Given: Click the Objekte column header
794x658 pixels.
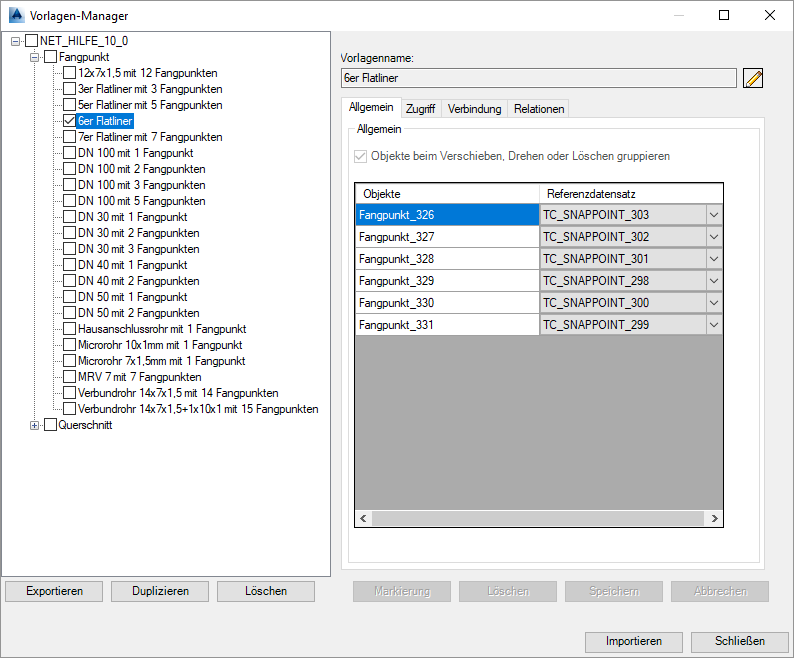Looking at the screenshot, I should click(448, 194).
